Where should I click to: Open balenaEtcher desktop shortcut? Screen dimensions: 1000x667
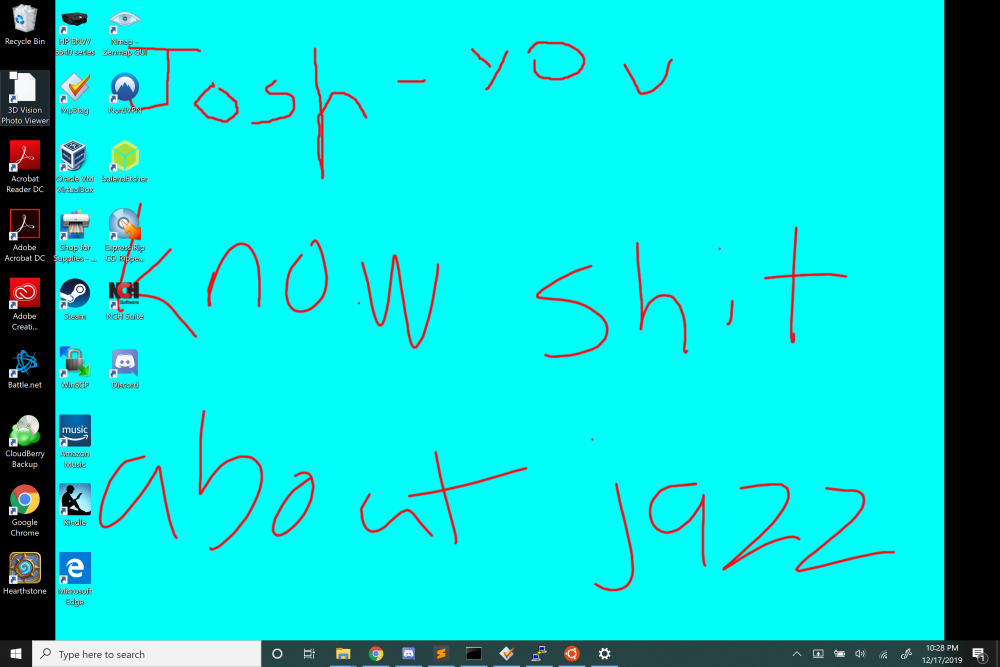(x=125, y=162)
